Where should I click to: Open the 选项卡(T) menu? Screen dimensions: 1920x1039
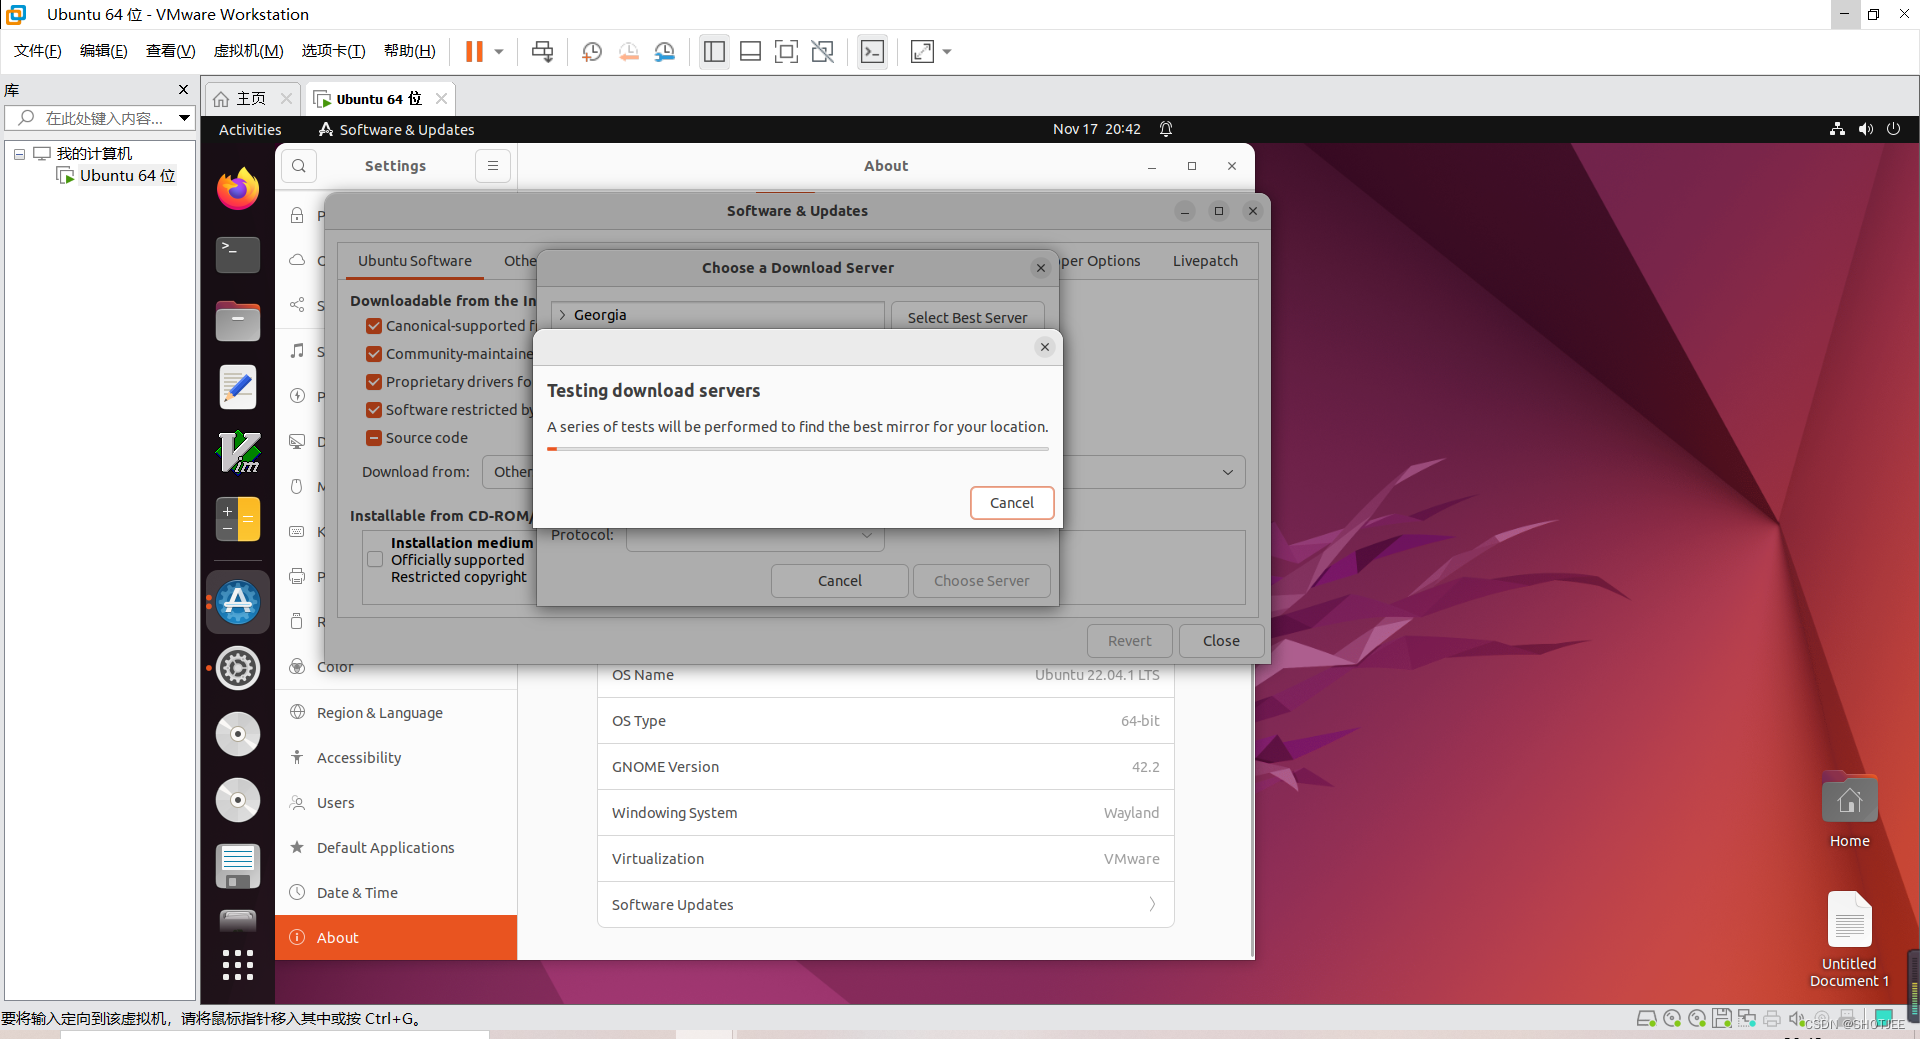click(x=334, y=51)
